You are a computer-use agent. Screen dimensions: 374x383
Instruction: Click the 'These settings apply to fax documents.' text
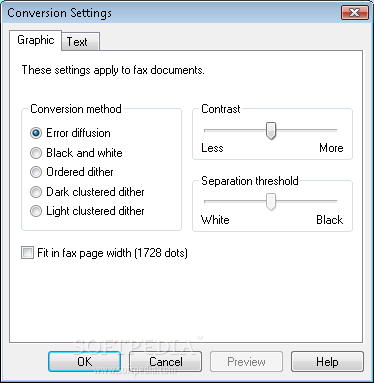[113, 70]
